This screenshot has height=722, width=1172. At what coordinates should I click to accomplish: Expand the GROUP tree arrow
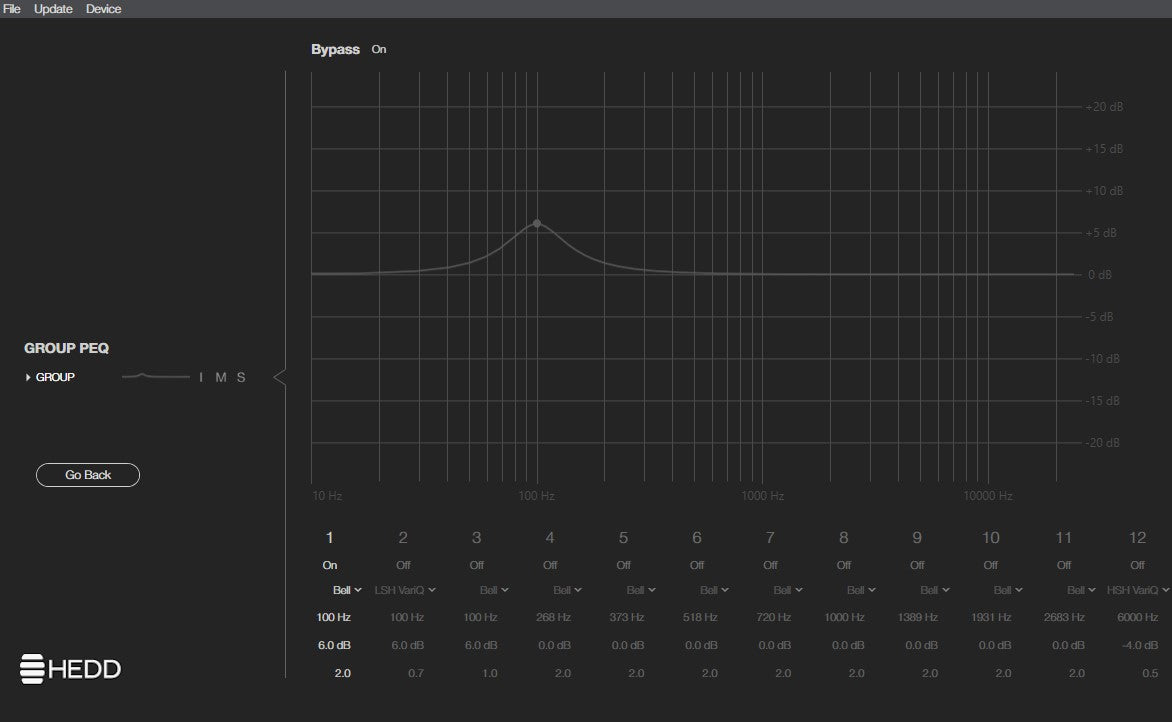pyautogui.click(x=28, y=377)
